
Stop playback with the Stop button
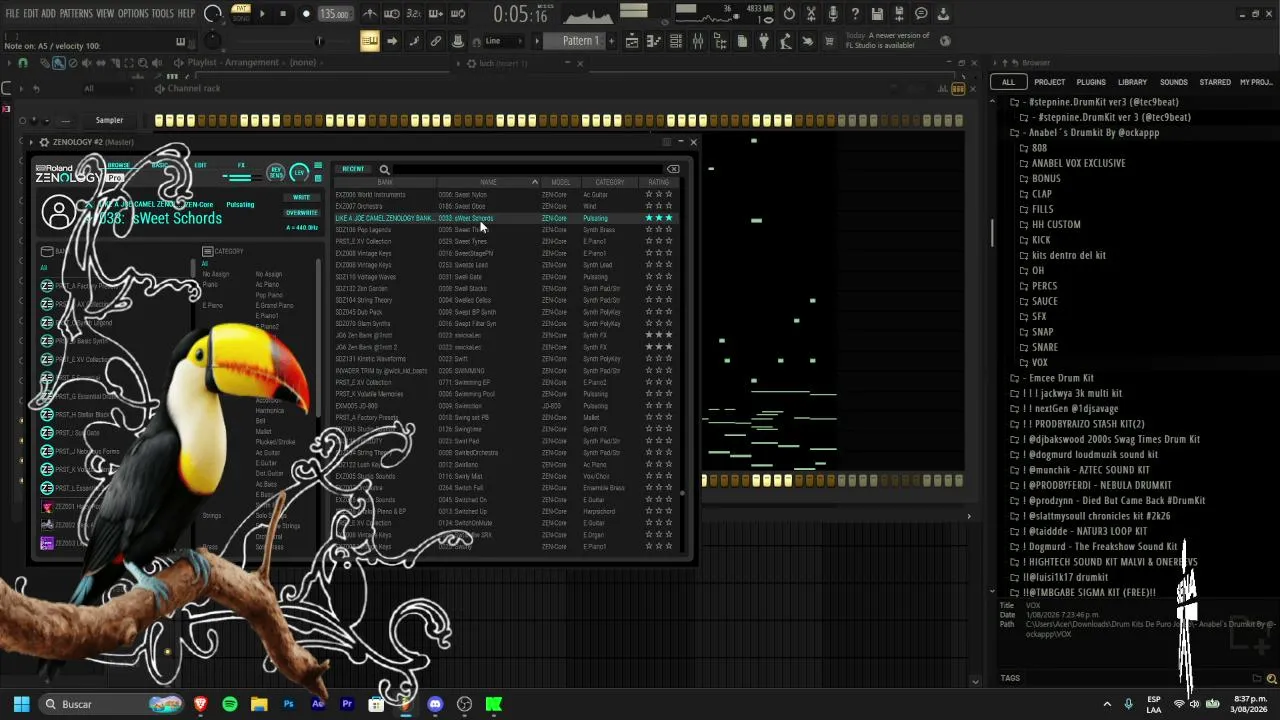point(284,14)
